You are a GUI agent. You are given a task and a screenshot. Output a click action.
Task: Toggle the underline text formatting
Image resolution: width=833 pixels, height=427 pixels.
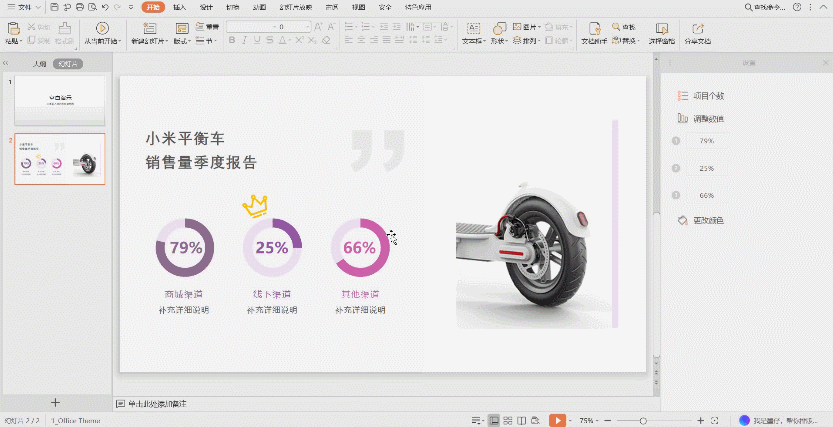257,41
